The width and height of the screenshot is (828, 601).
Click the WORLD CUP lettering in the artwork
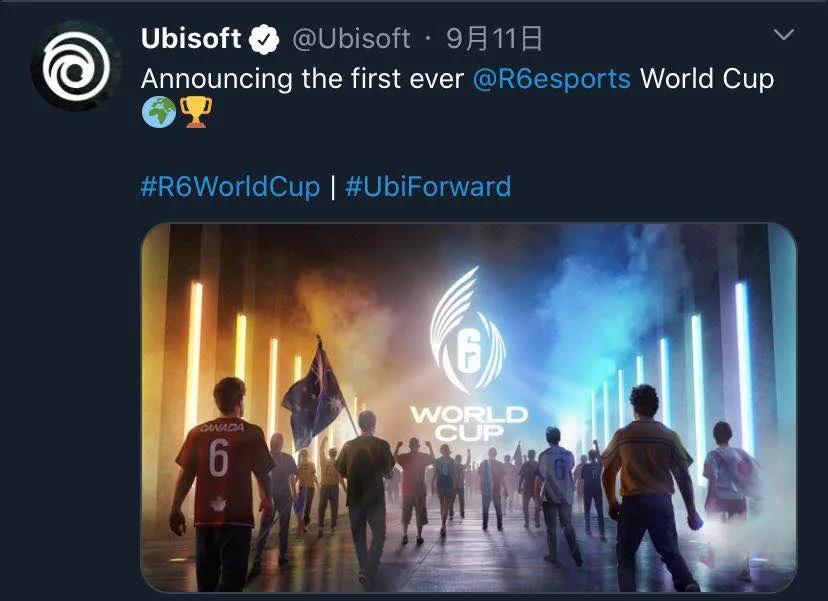click(x=469, y=422)
